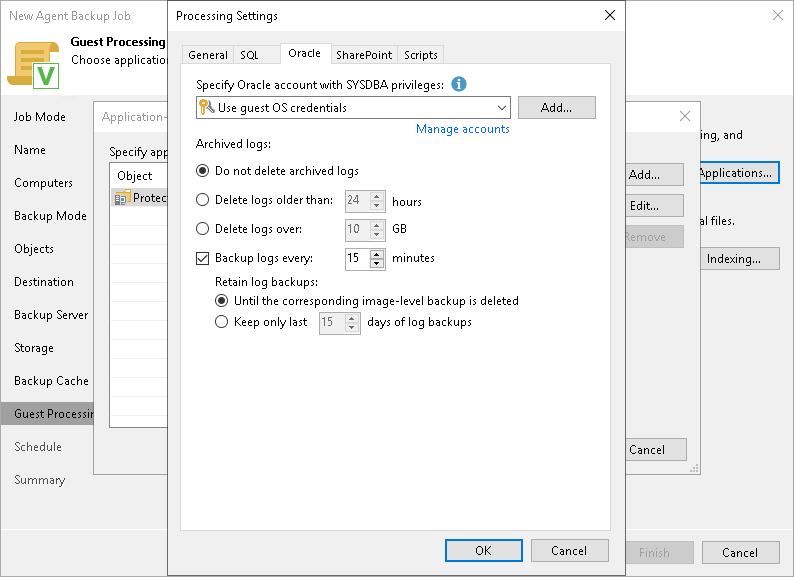Open the Scripts tab
This screenshot has width=794, height=577.
pos(421,55)
